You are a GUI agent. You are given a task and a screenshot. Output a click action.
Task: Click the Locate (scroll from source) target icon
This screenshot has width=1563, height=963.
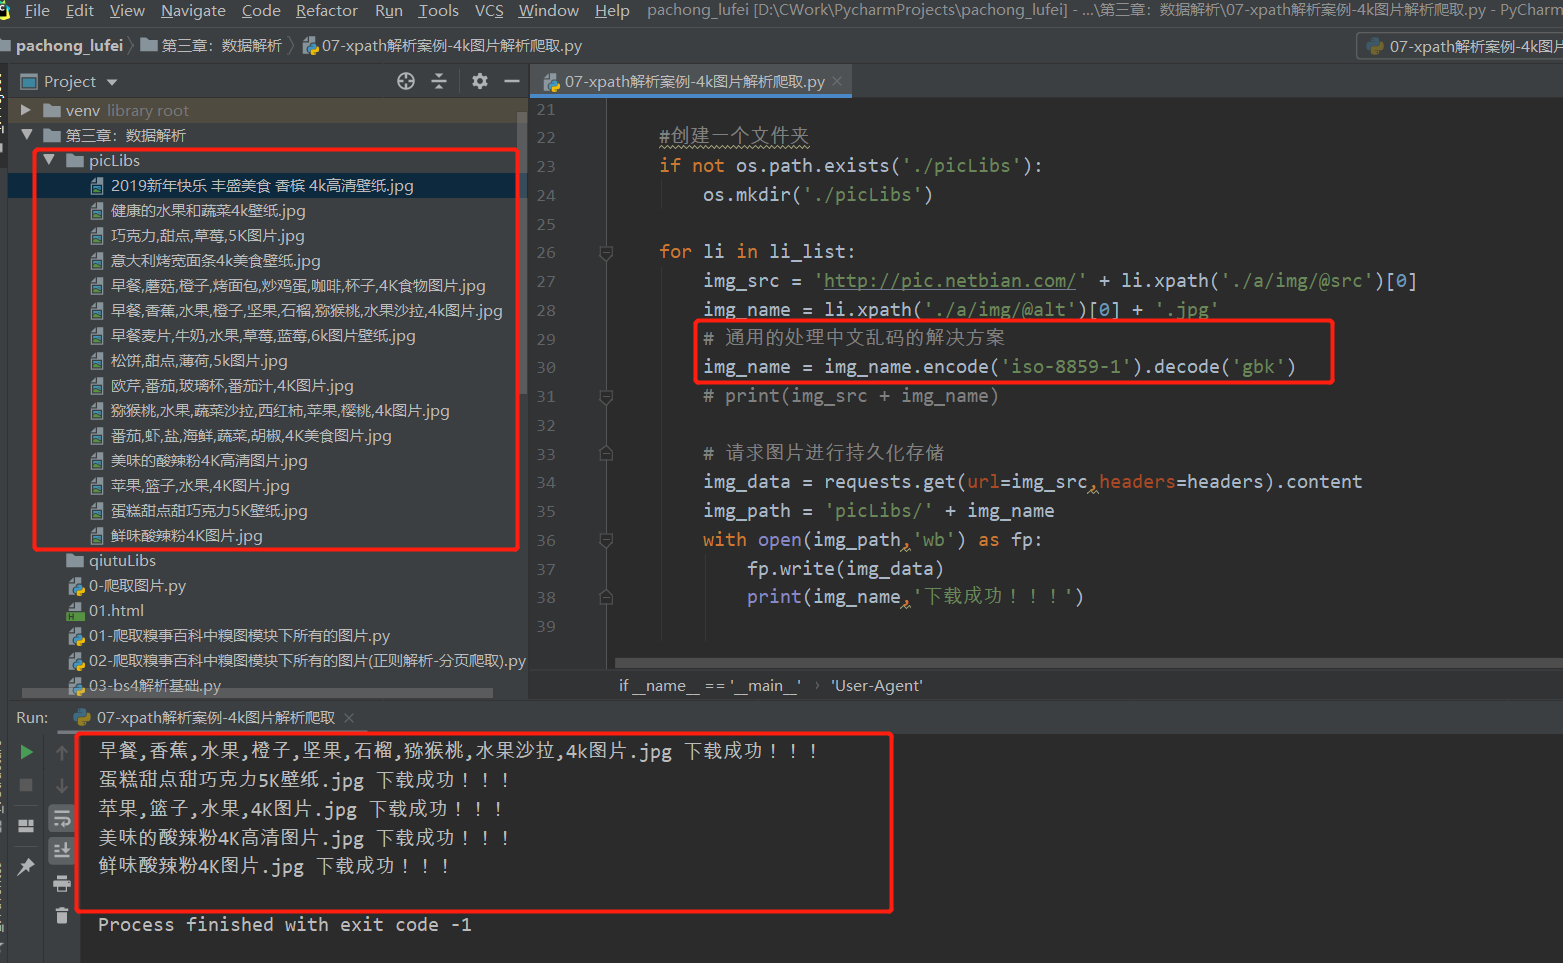406,81
